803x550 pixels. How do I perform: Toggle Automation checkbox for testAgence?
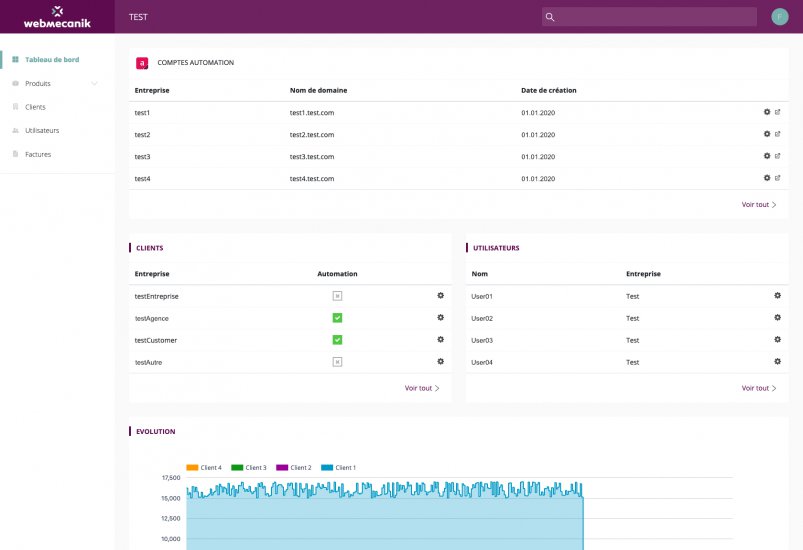(x=337, y=318)
